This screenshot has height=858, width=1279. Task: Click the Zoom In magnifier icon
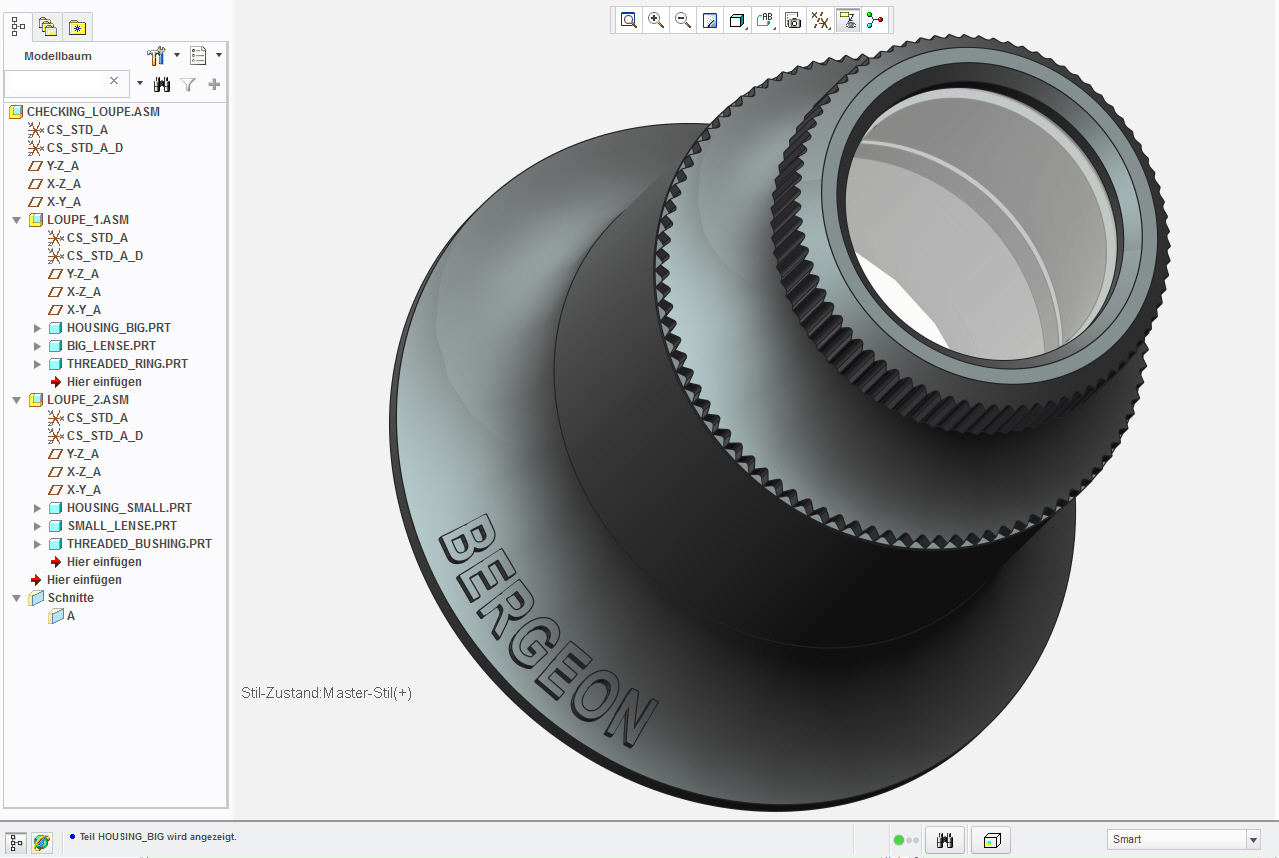pos(656,20)
